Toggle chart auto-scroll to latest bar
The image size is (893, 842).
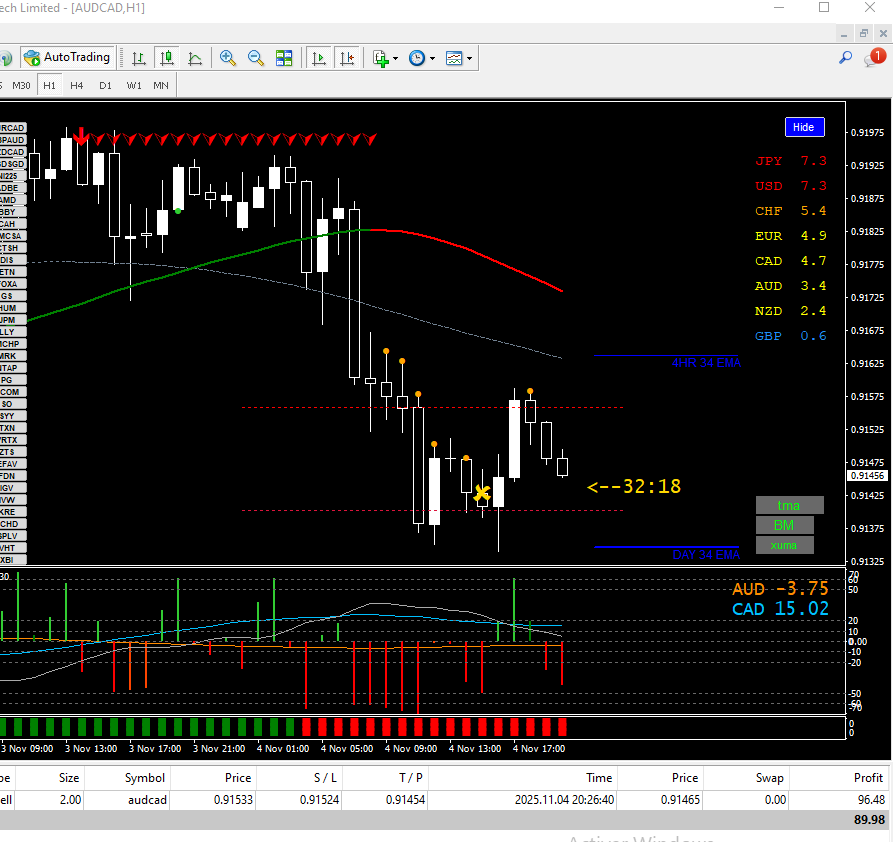pyautogui.click(x=319, y=58)
